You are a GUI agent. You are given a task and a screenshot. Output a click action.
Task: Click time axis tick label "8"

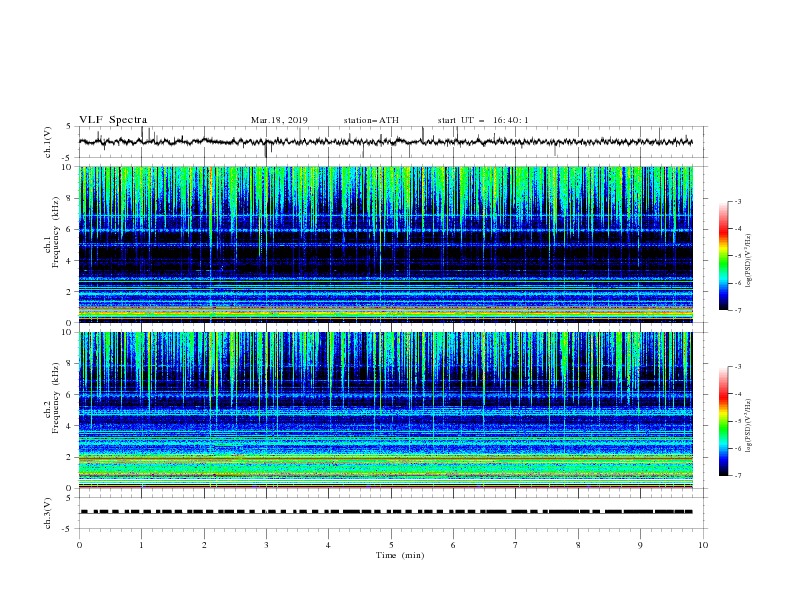click(578, 545)
